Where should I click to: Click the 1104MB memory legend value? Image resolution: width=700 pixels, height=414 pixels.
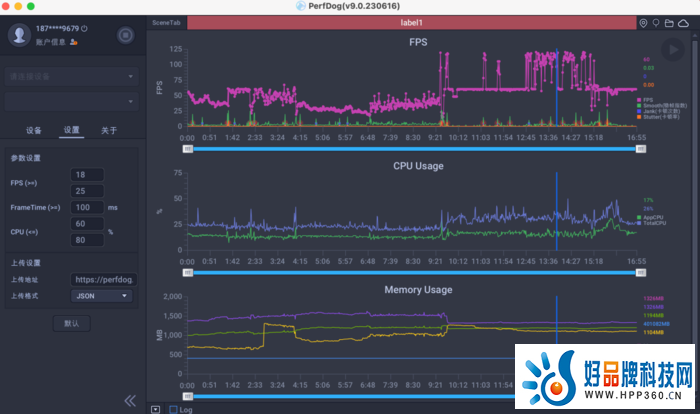tap(653, 332)
